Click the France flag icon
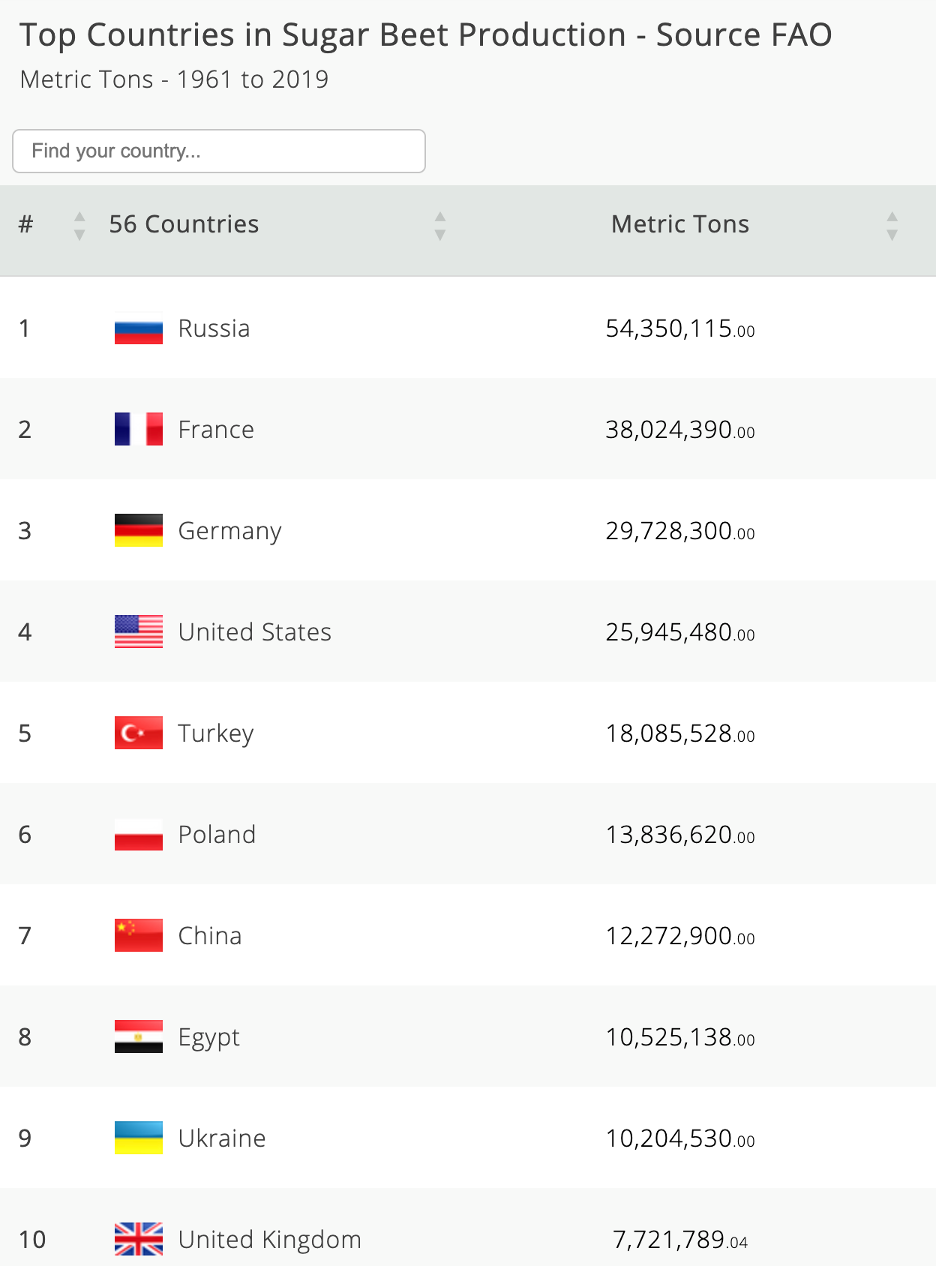The image size is (936, 1266). (x=139, y=429)
